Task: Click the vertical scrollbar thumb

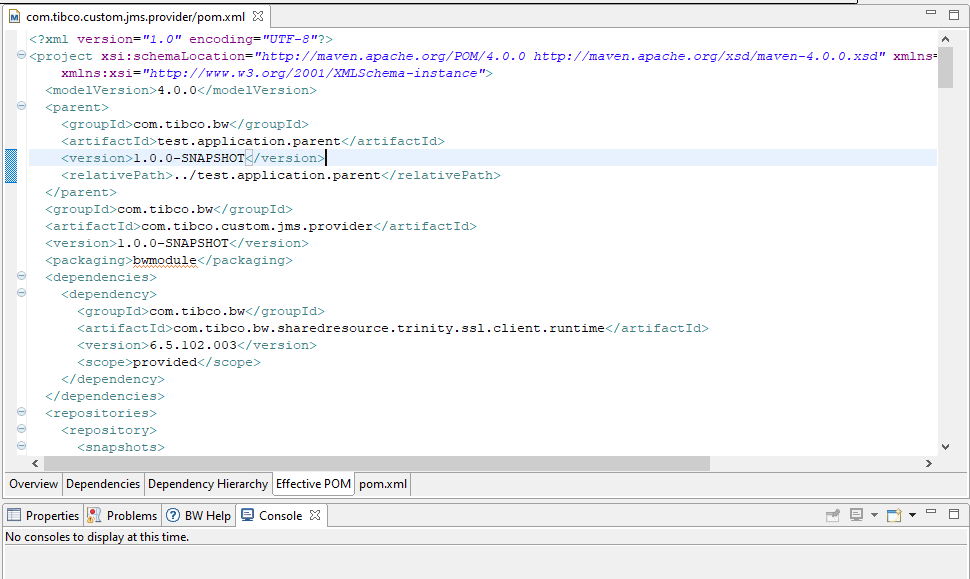Action: point(945,67)
